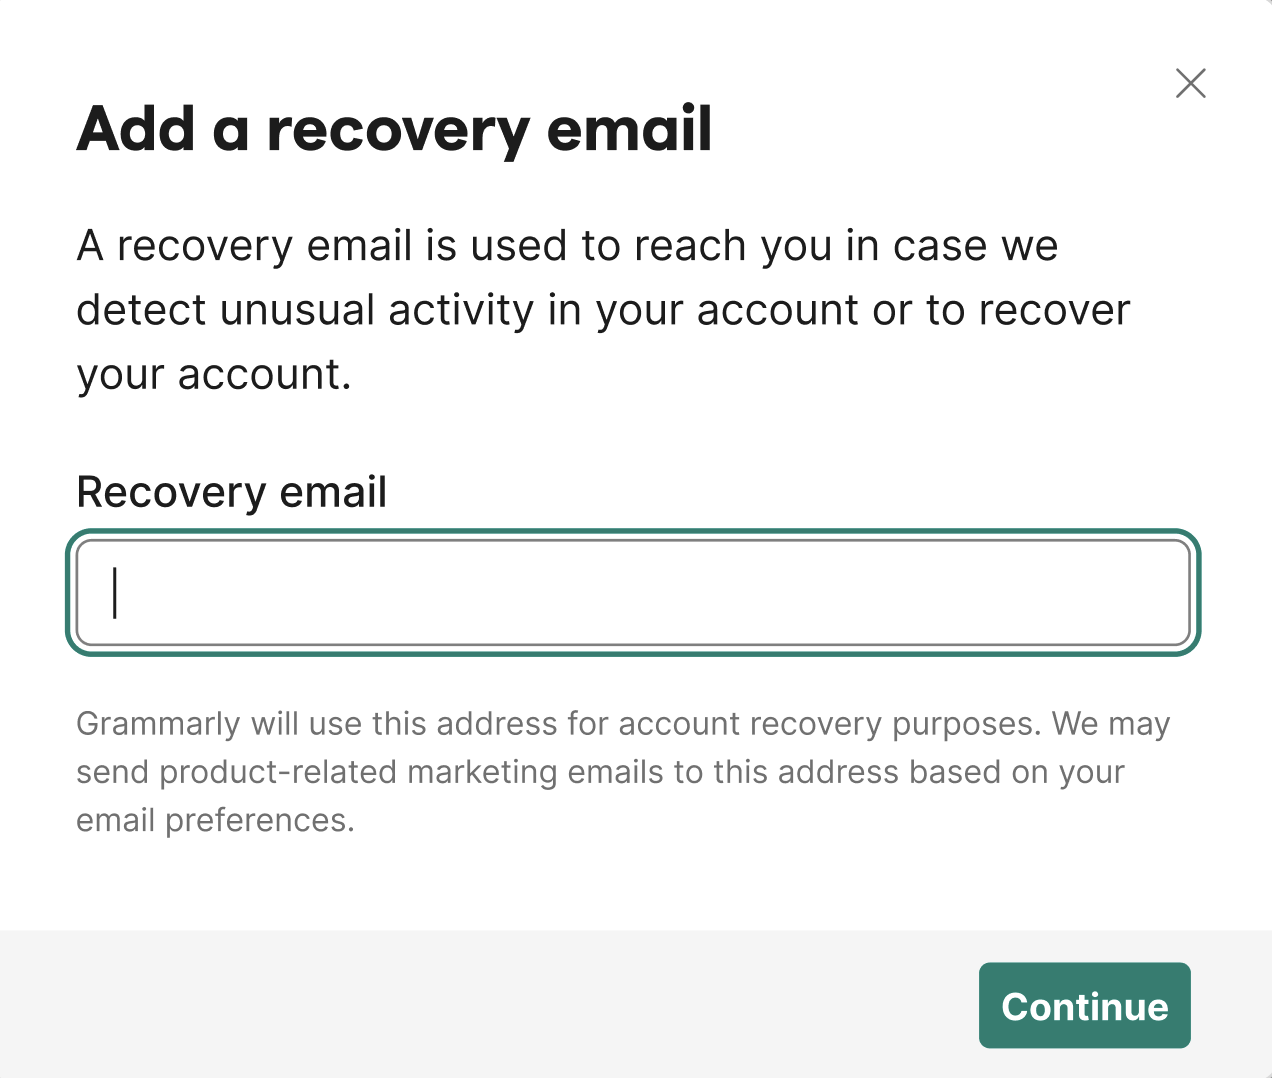Screen dimensions: 1272x1078
Task: Click the X icon in the corner
Action: [1190, 83]
